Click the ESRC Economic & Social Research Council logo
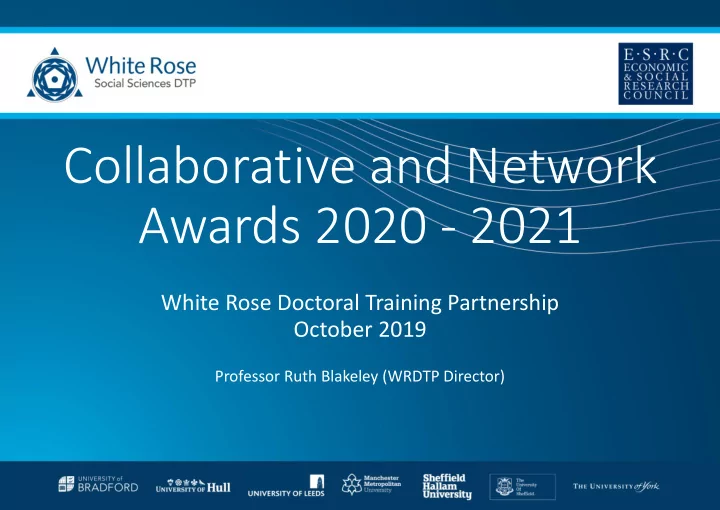 coord(655,74)
